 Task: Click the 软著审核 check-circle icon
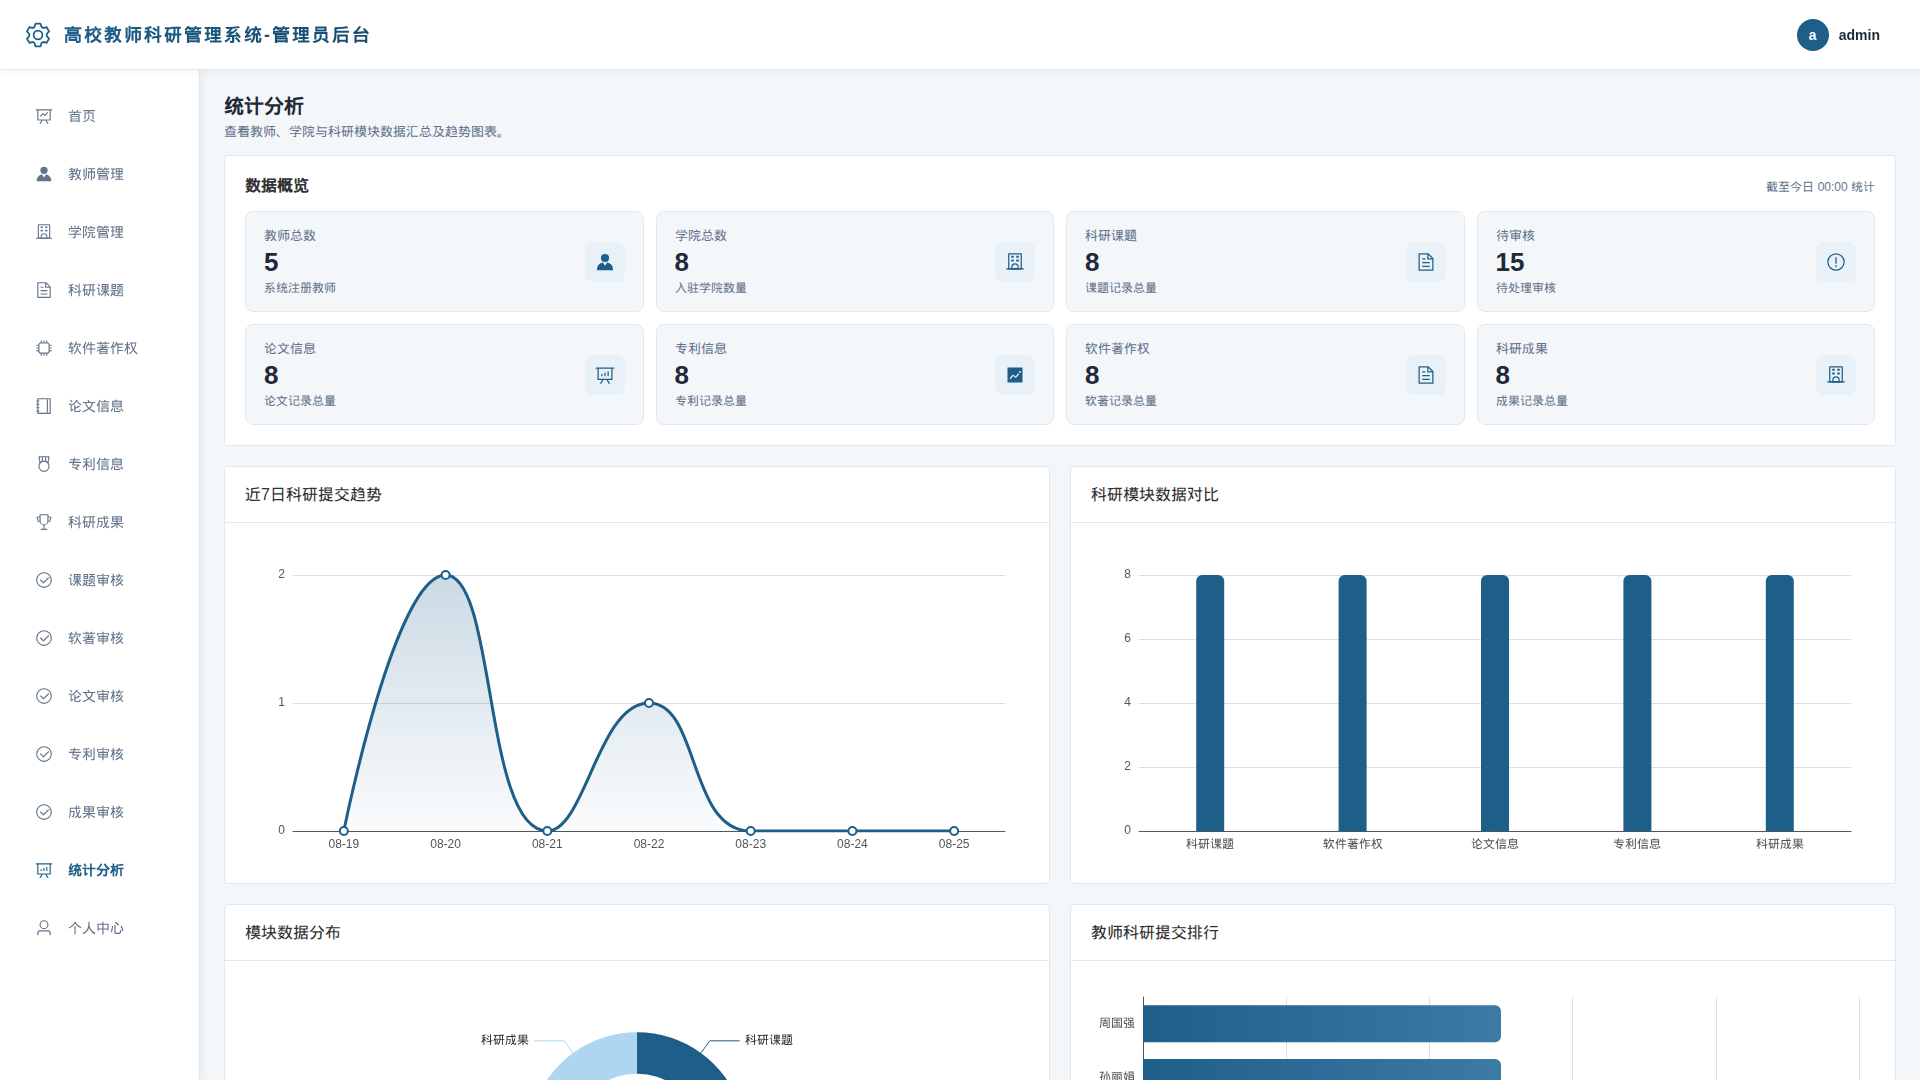point(44,638)
